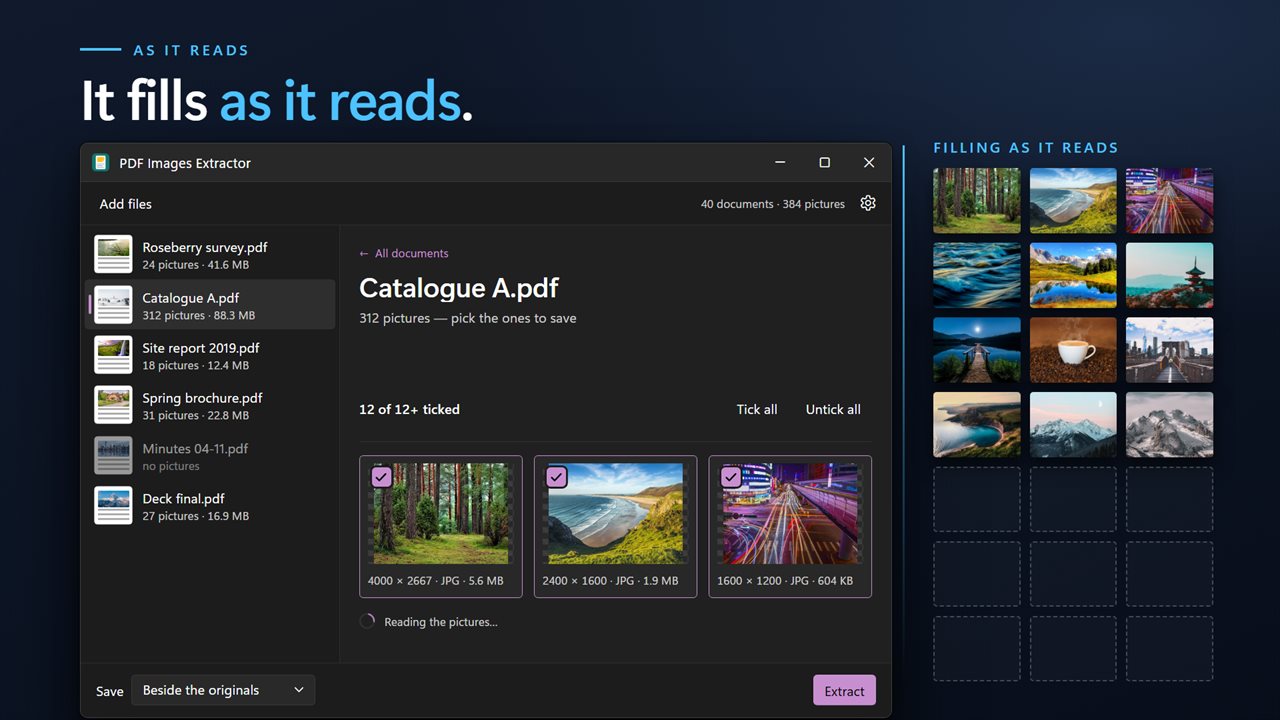
Task: Open the blue water waves thumbnail
Action: click(x=977, y=275)
